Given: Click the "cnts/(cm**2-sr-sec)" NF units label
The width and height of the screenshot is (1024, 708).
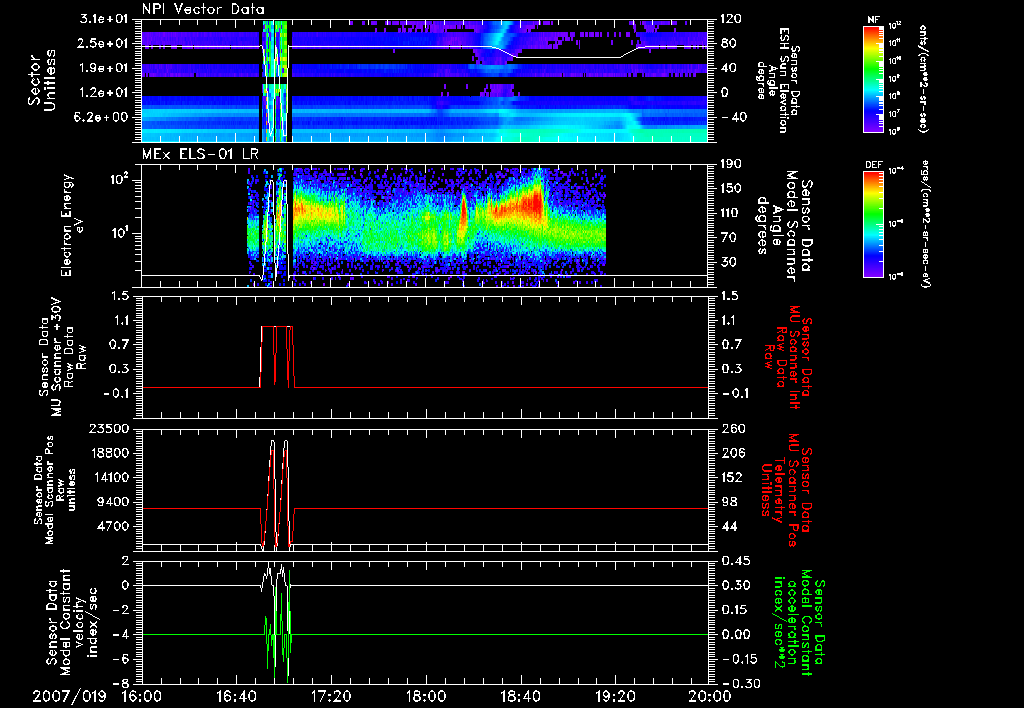Looking at the screenshot, I should point(923,78).
